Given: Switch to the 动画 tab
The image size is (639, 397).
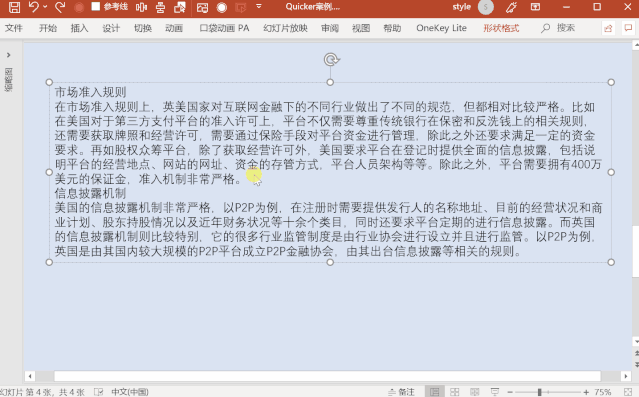Looking at the screenshot, I should coord(174,28).
